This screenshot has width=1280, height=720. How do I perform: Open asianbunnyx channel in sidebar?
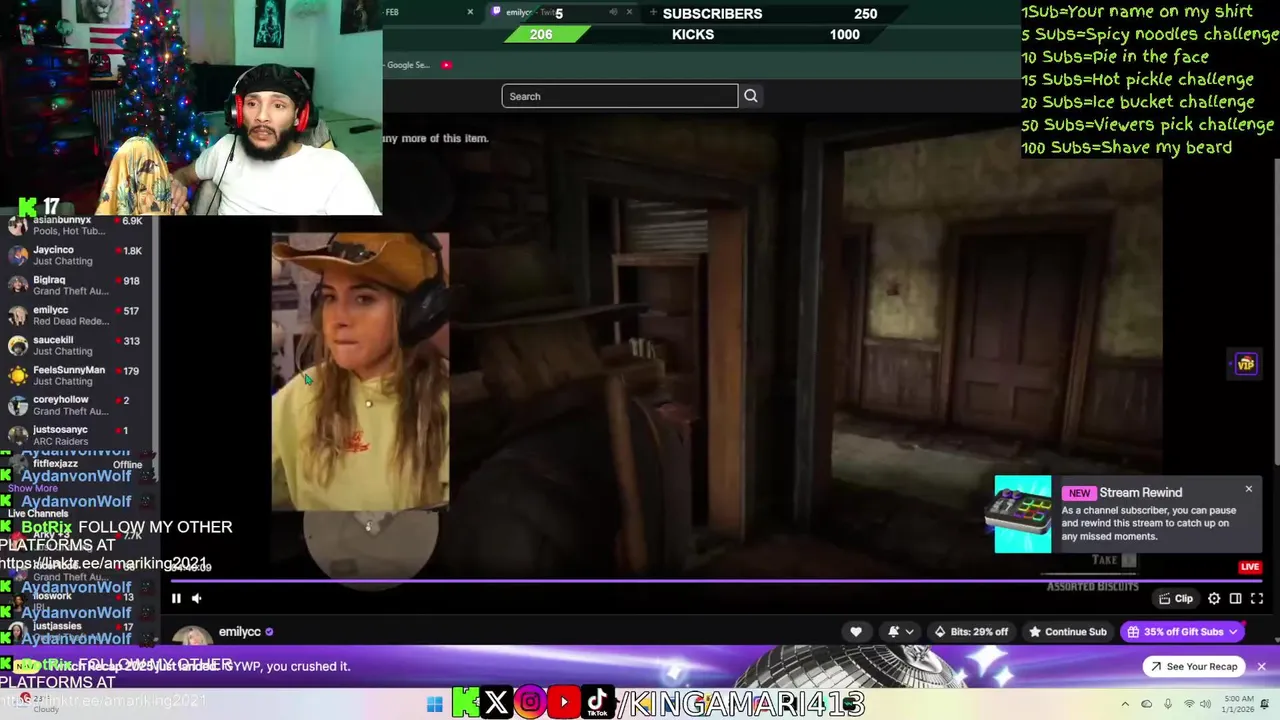click(x=77, y=225)
